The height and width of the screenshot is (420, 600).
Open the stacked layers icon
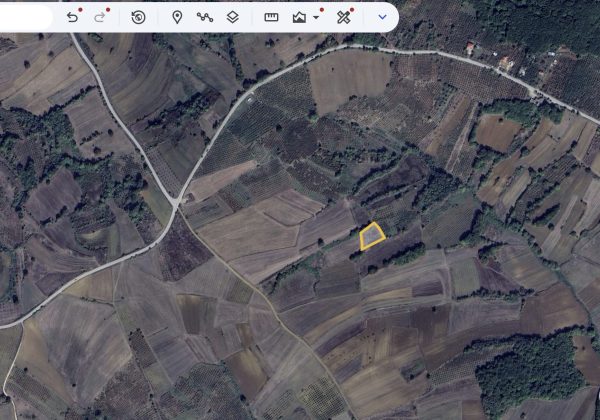coord(233,17)
